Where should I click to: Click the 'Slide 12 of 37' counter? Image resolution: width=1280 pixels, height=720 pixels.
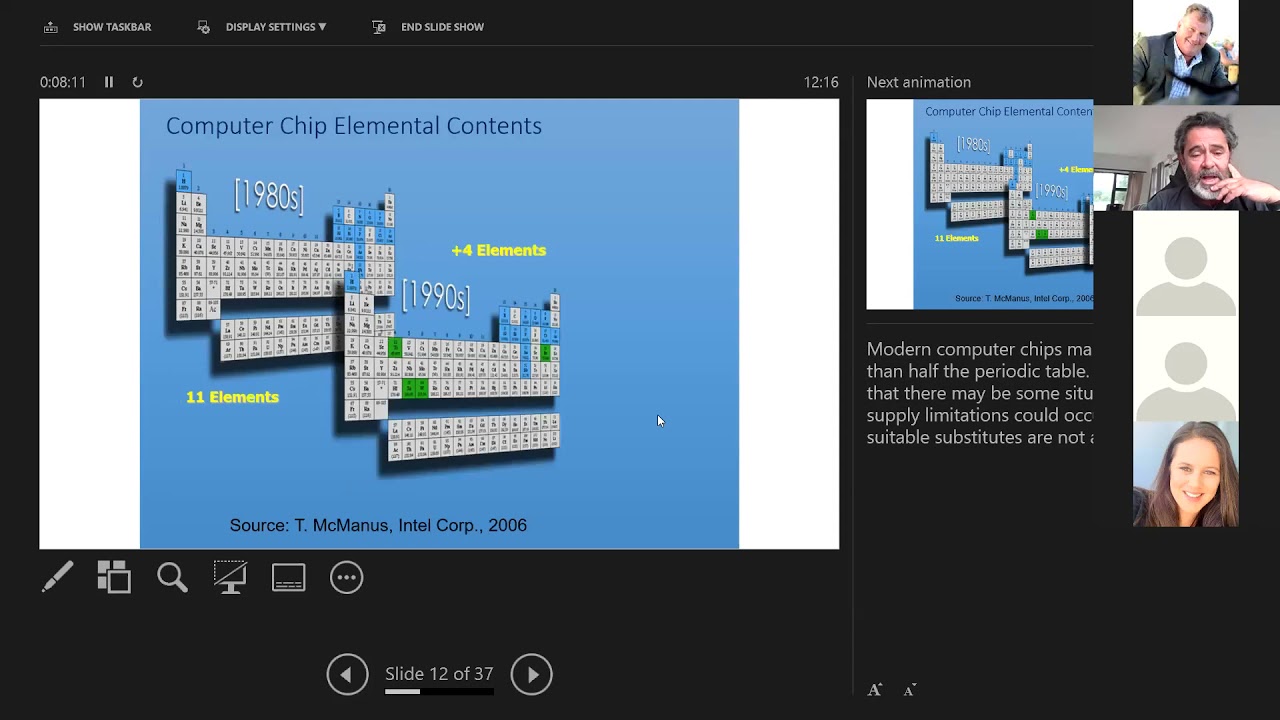coord(439,674)
